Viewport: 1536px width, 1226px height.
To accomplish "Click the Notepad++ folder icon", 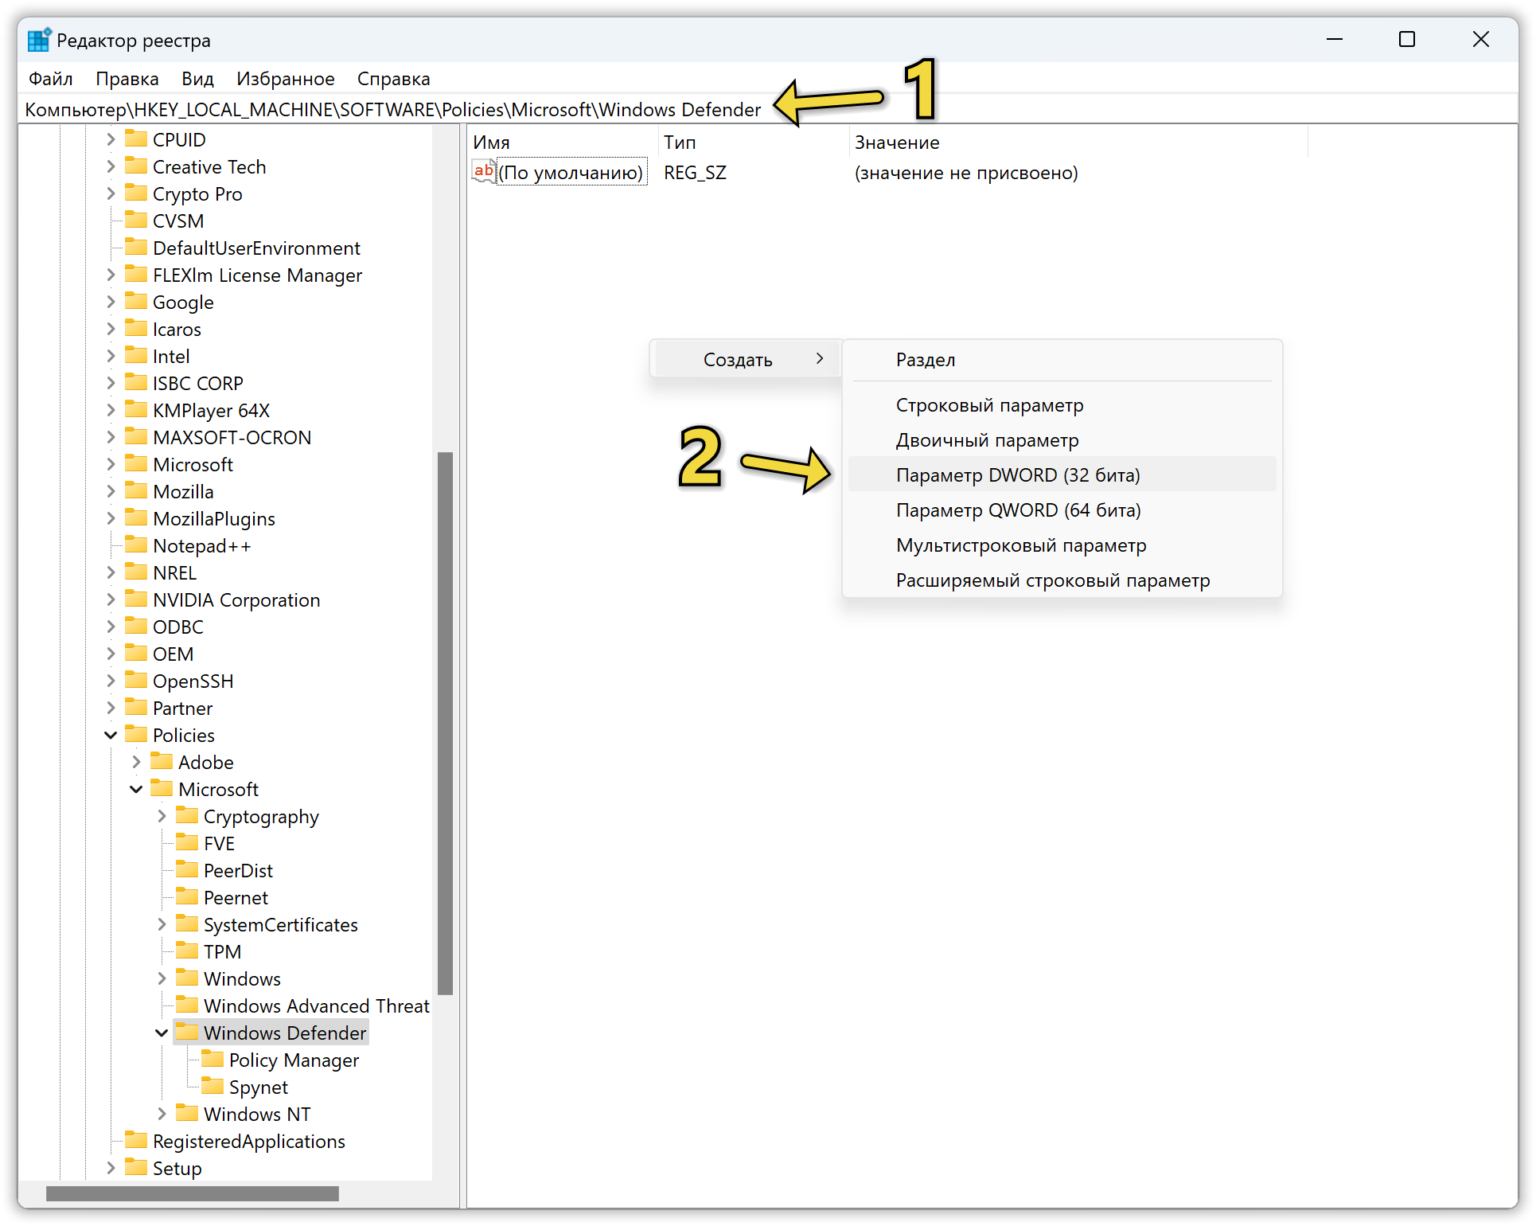I will click(x=136, y=545).
